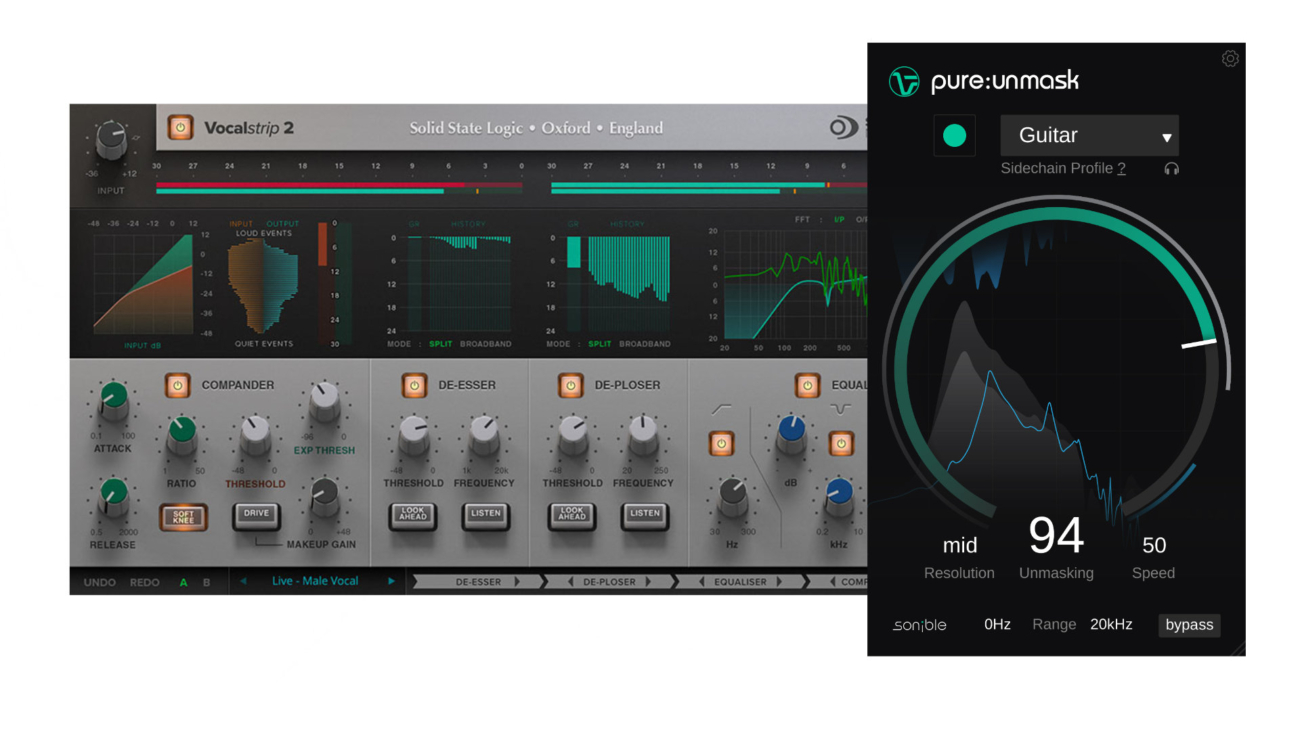
Task: Click the sonible logo
Action: pyautogui.click(x=920, y=625)
